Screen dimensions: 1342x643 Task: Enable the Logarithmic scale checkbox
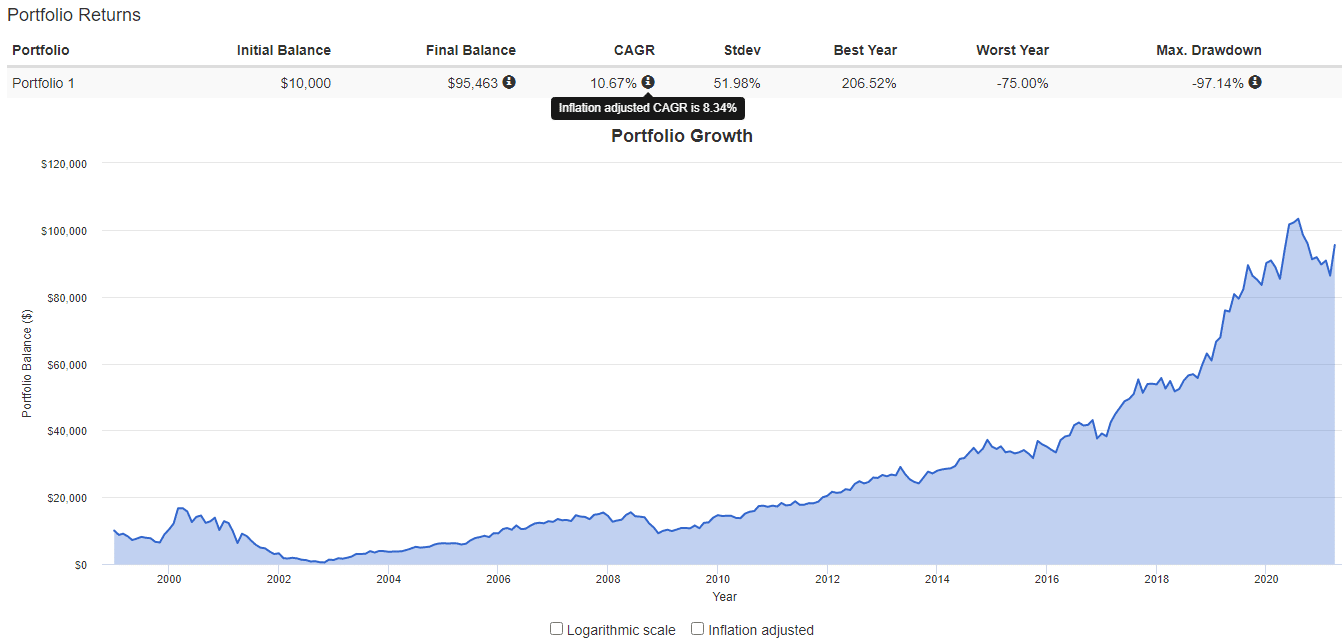tap(557, 629)
